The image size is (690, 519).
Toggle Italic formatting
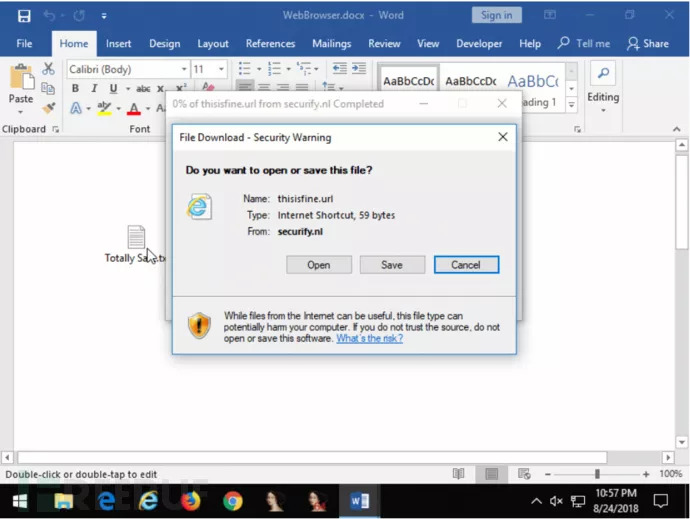coord(94,88)
